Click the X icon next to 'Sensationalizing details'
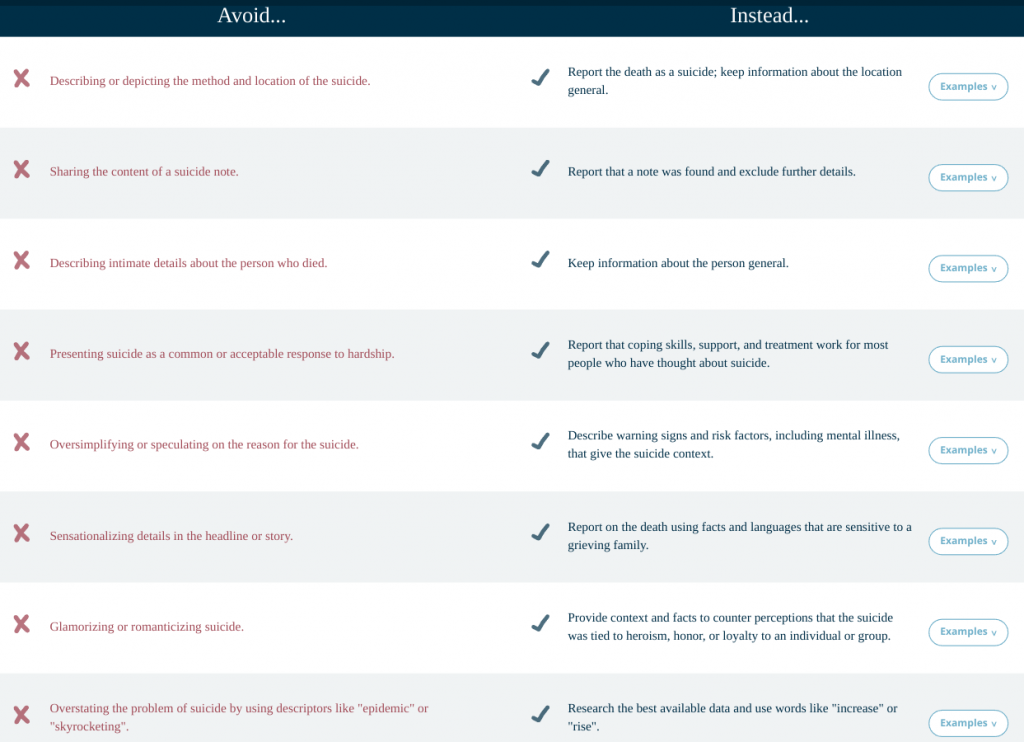 tap(21, 534)
